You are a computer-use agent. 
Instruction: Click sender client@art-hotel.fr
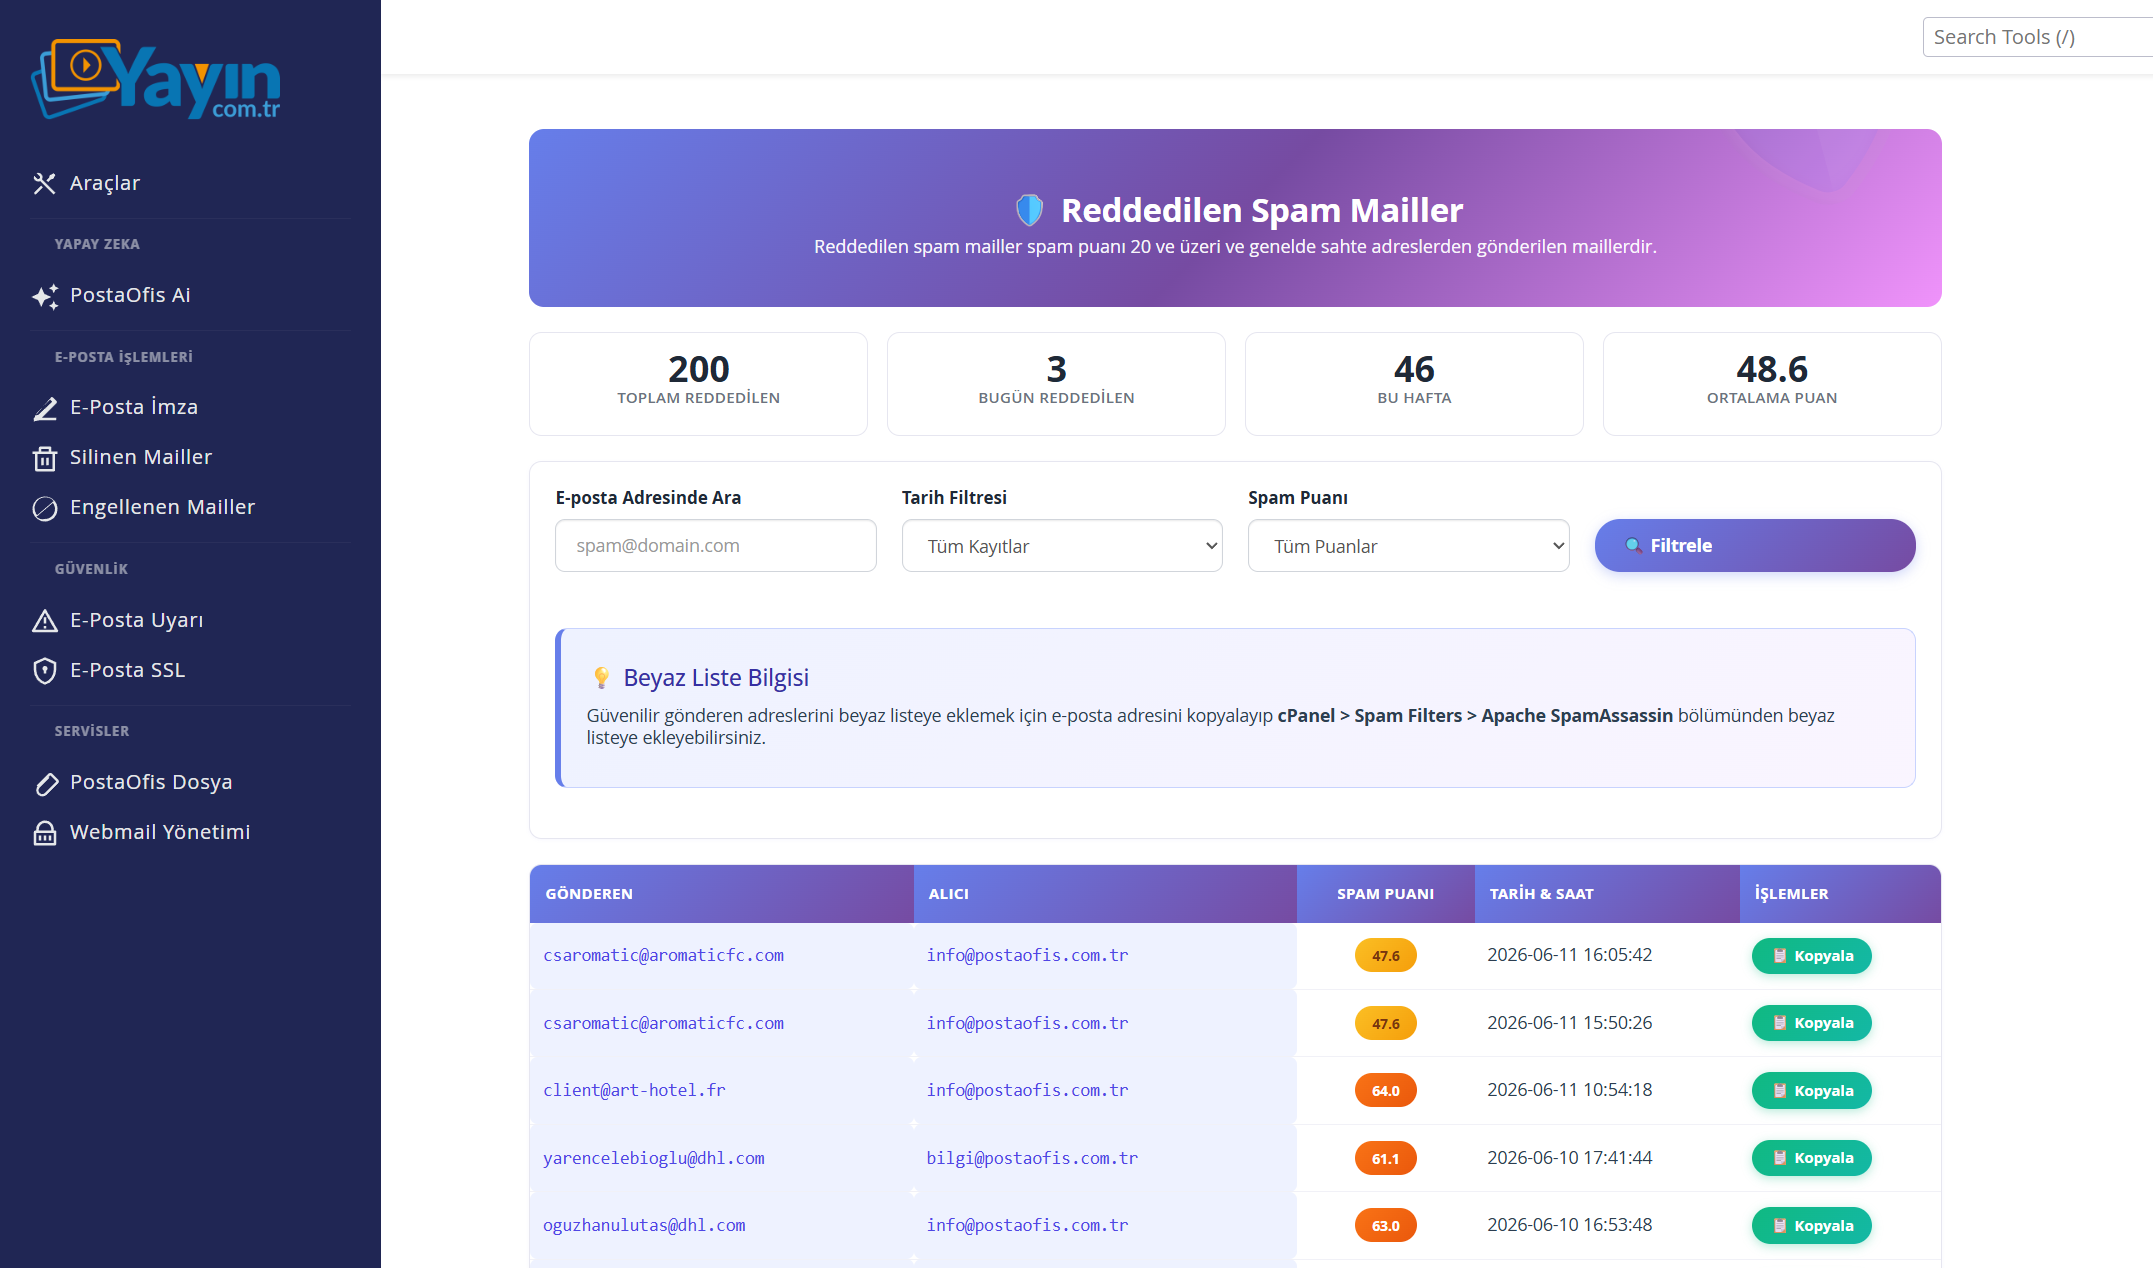[634, 1091]
